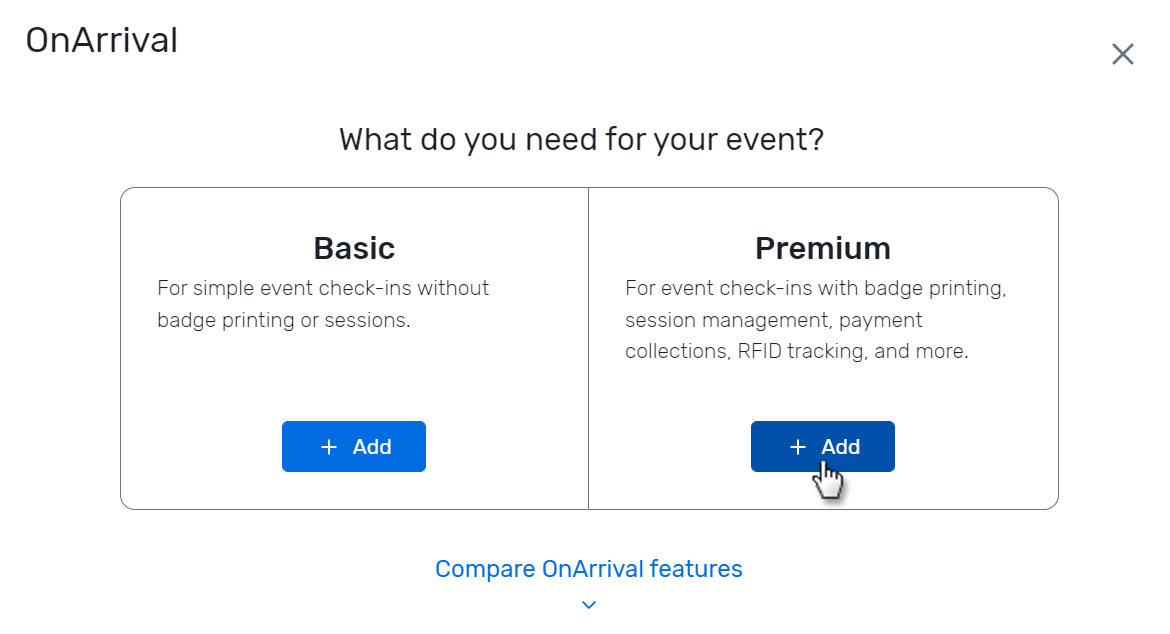Click the "badge printing or sessions." text line
This screenshot has height=634, width=1170.
[284, 320]
